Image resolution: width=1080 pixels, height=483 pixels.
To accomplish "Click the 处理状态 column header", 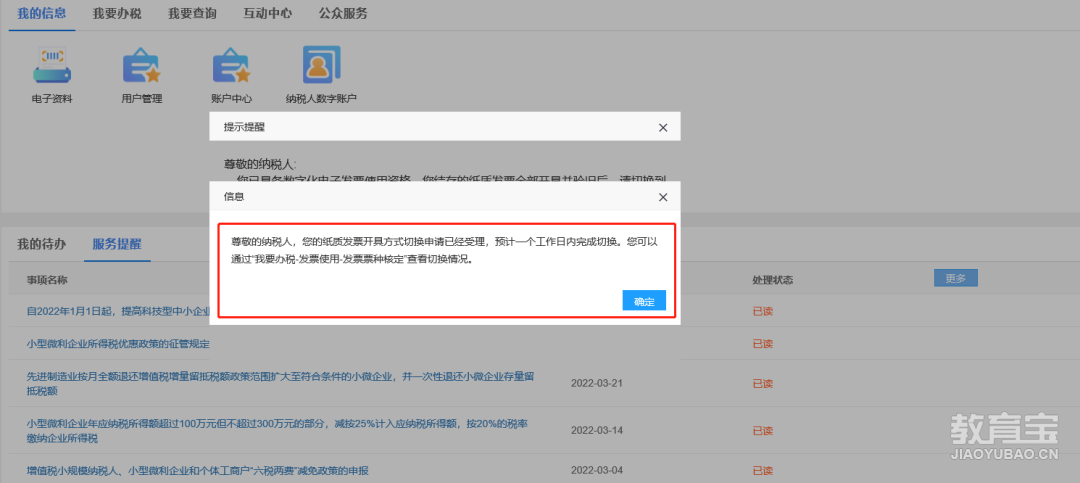I will click(773, 280).
